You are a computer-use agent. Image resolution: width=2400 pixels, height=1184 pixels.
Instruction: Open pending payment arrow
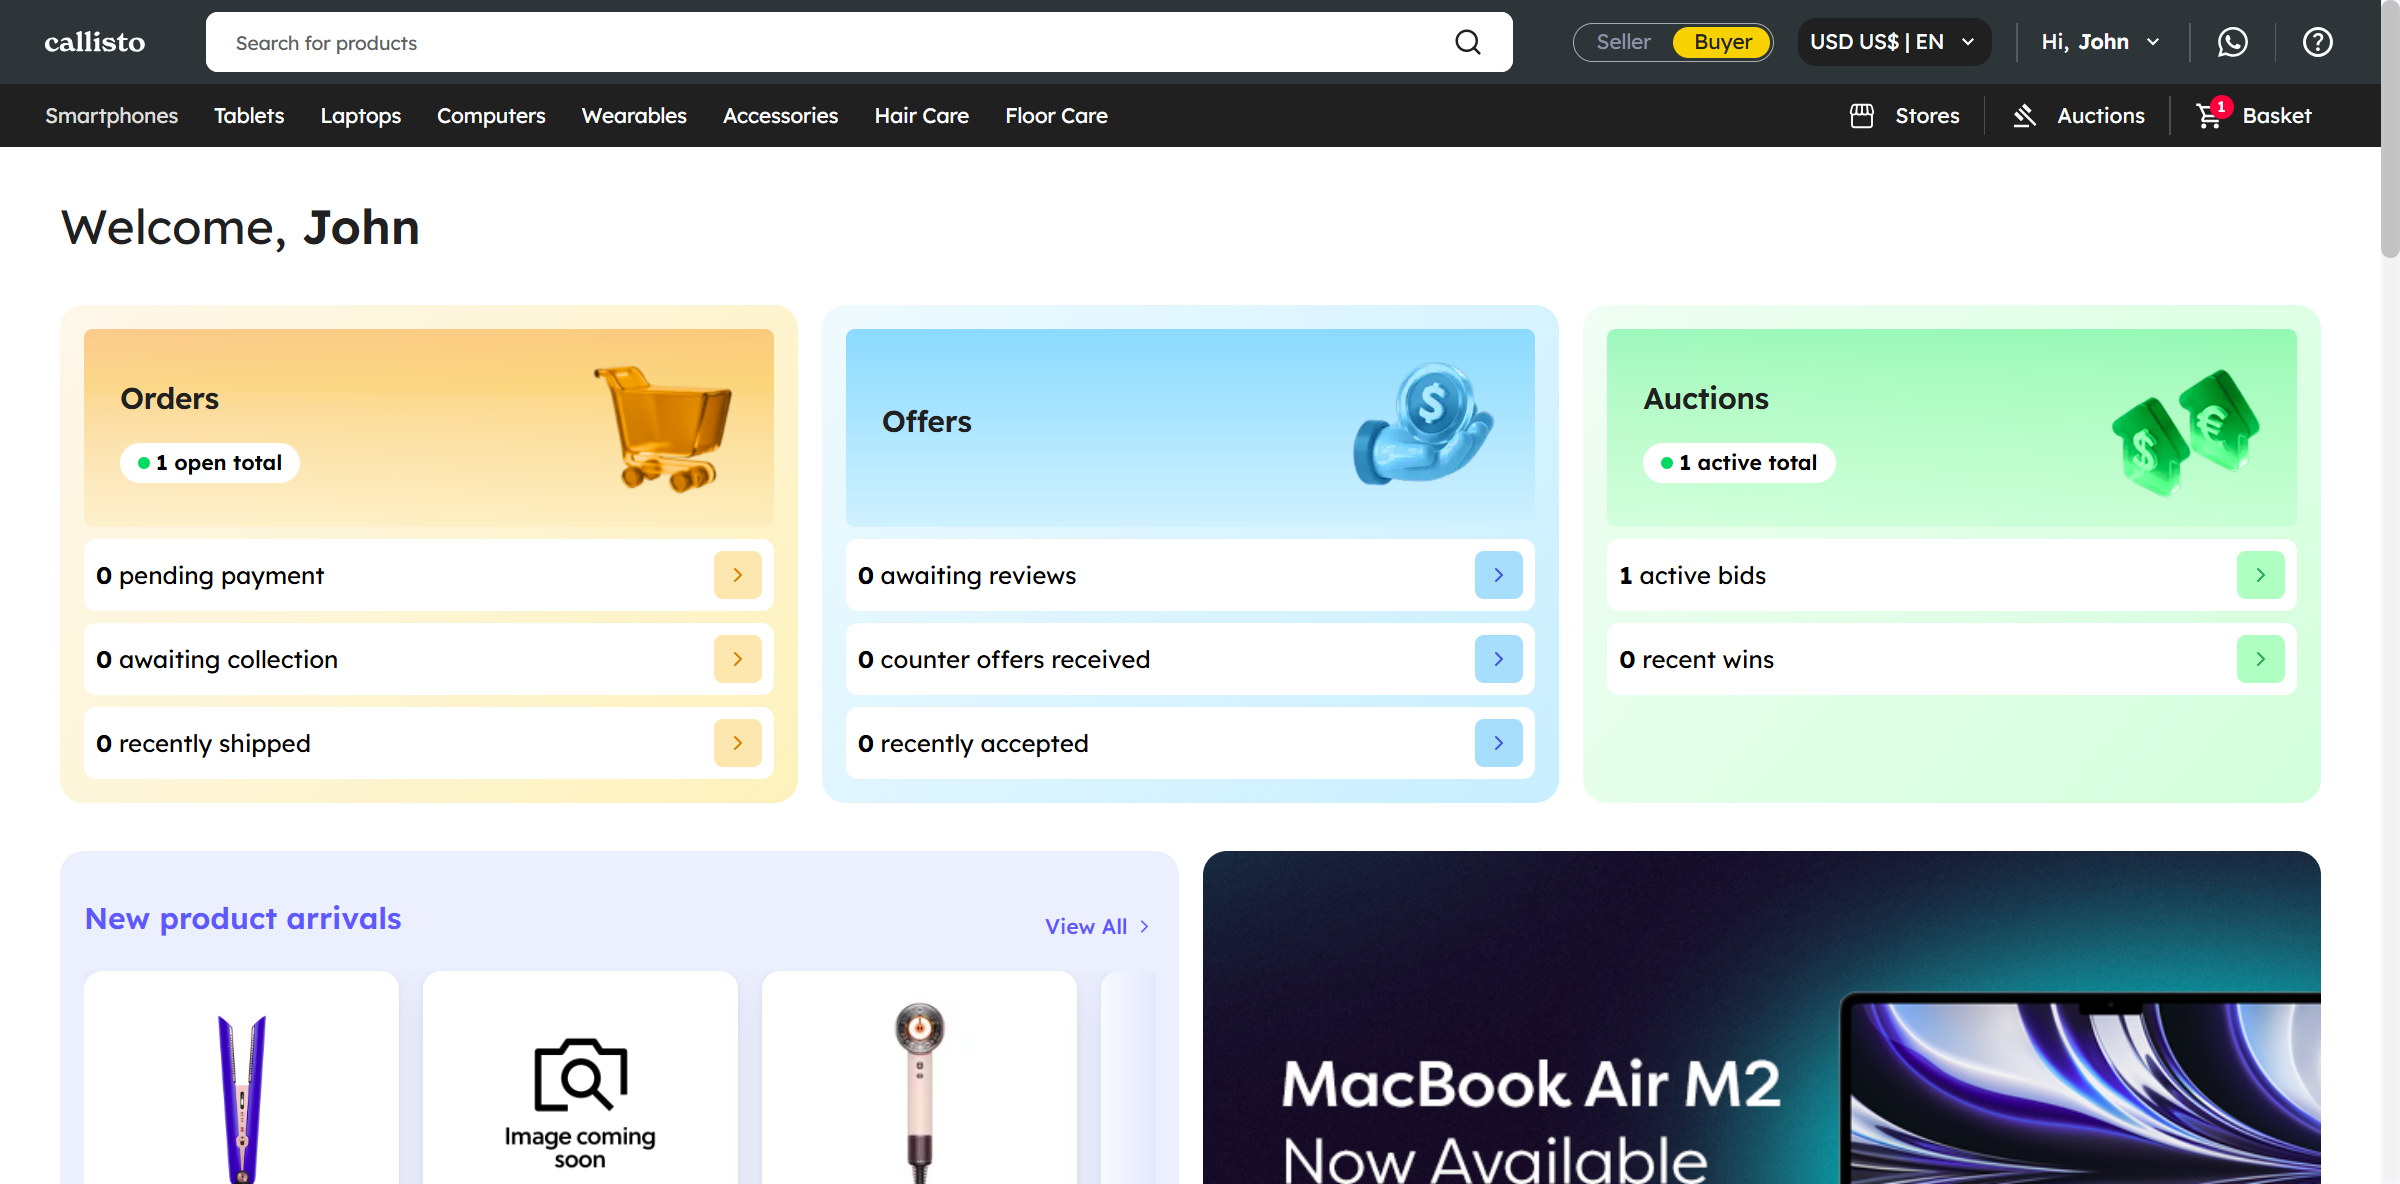pos(738,575)
